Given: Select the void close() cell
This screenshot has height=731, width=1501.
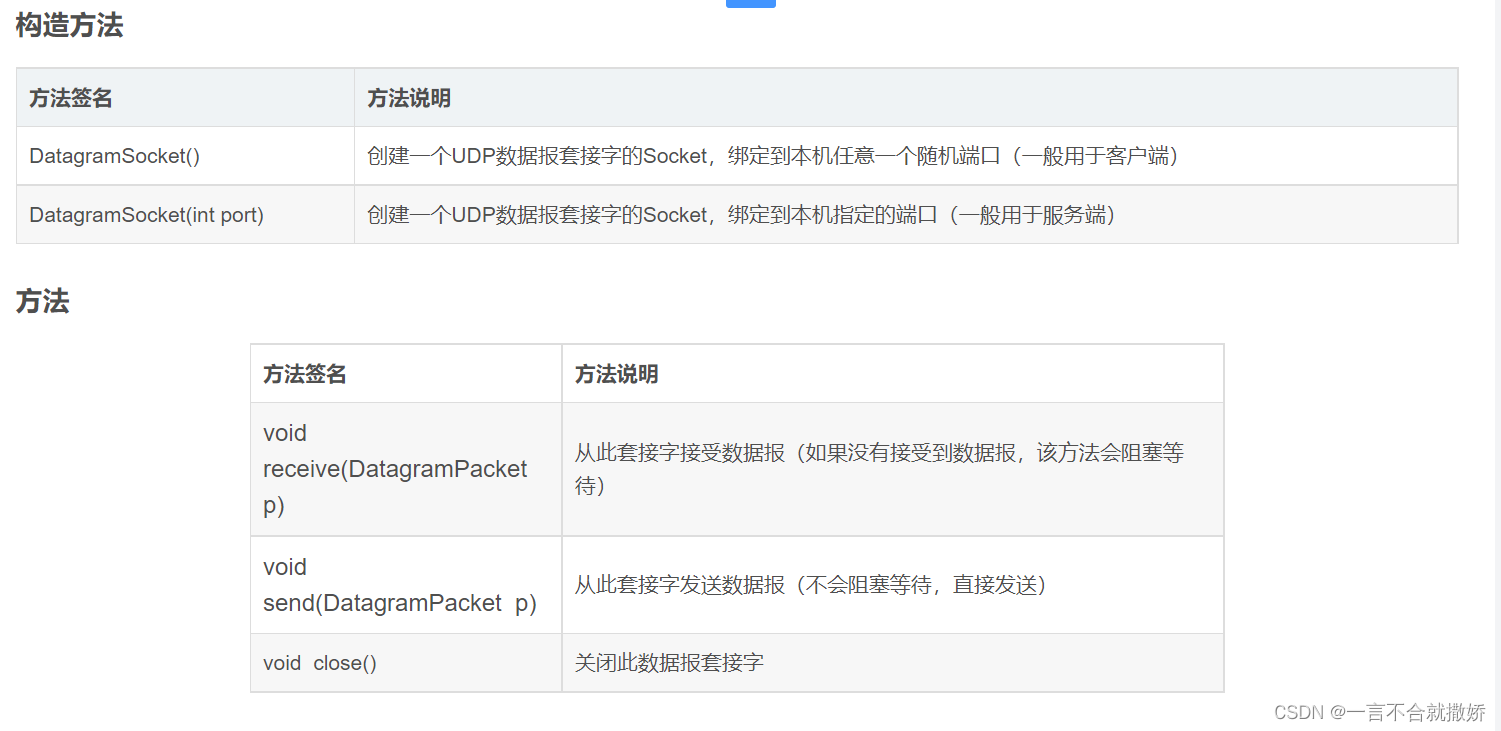Looking at the screenshot, I should 406,663.
